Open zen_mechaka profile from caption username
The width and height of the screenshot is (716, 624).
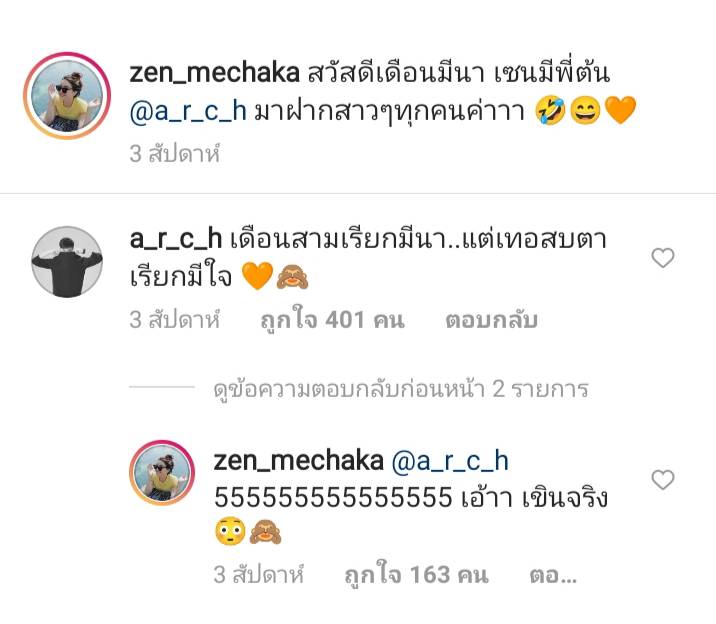point(214,73)
